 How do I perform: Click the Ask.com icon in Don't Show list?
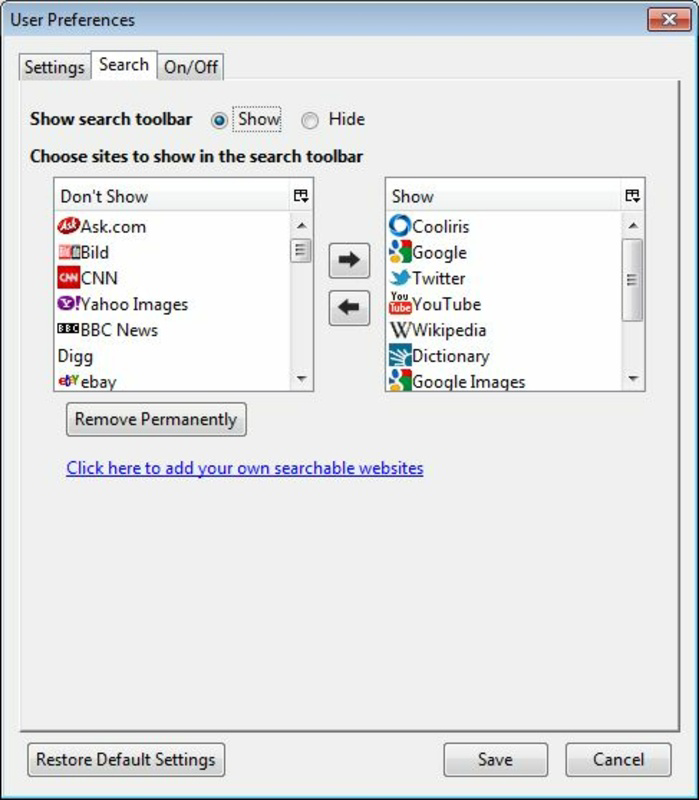pos(68,226)
